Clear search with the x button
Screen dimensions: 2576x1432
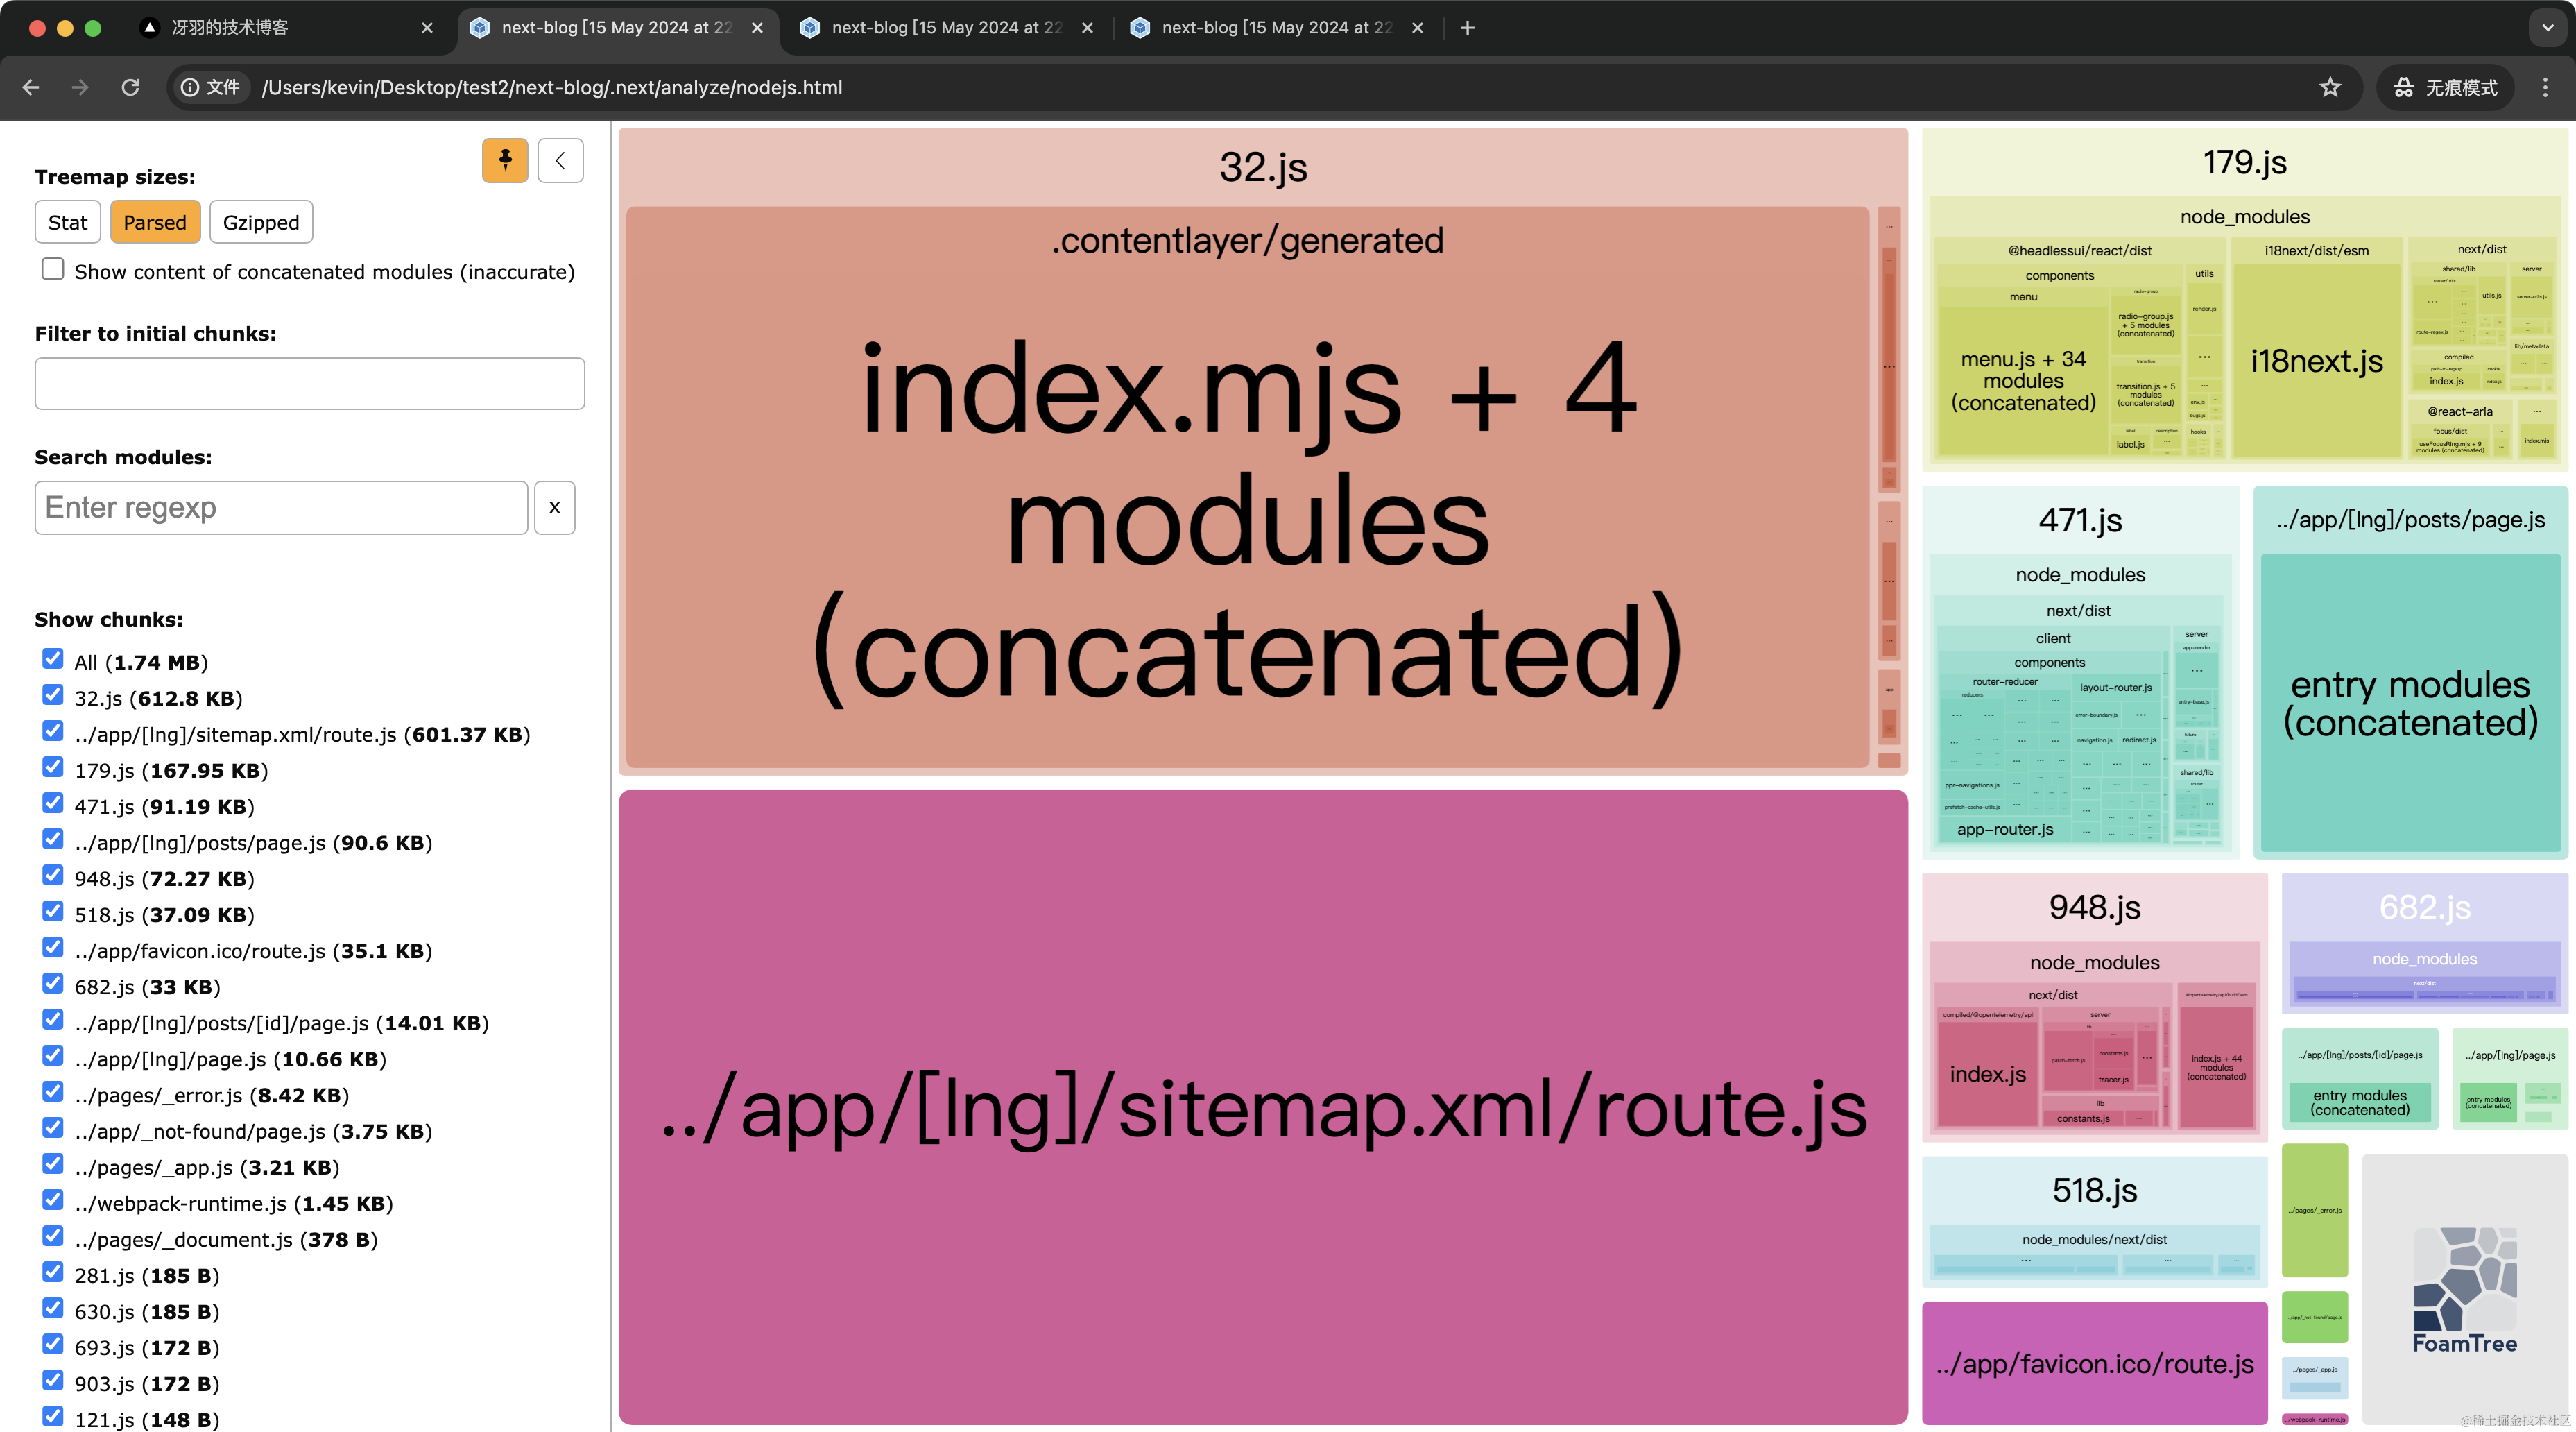click(554, 507)
